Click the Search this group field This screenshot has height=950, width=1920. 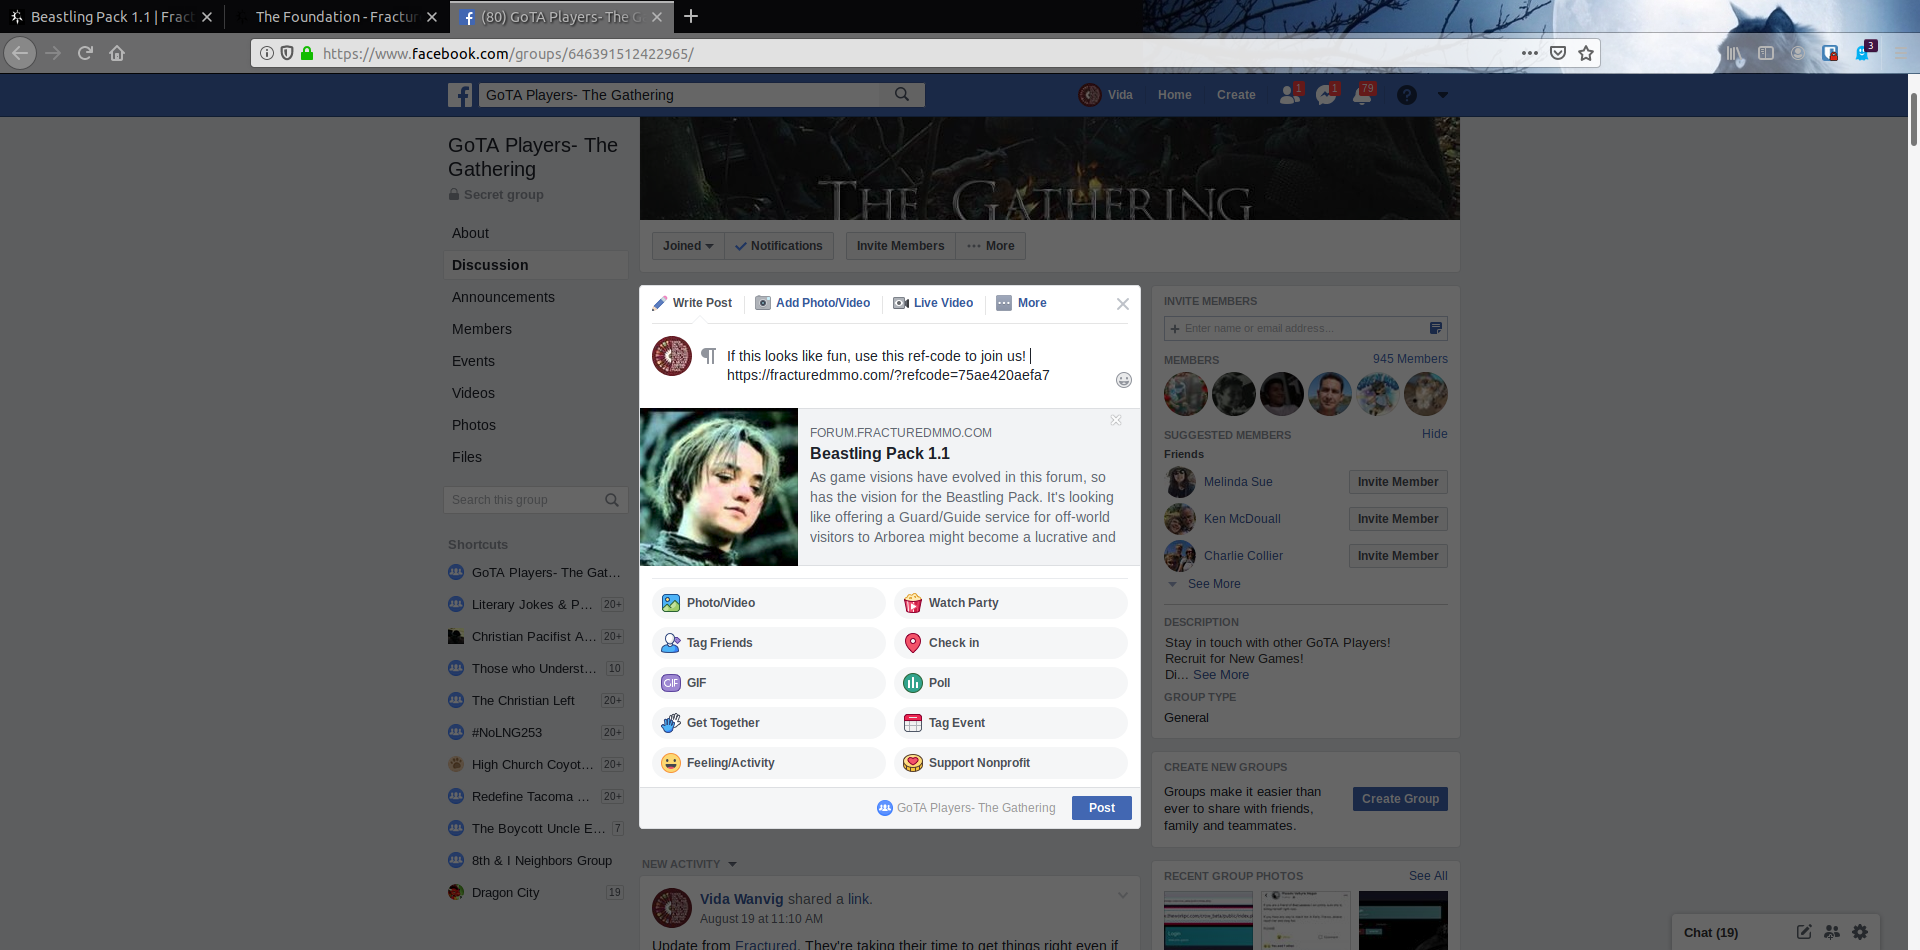coord(535,500)
